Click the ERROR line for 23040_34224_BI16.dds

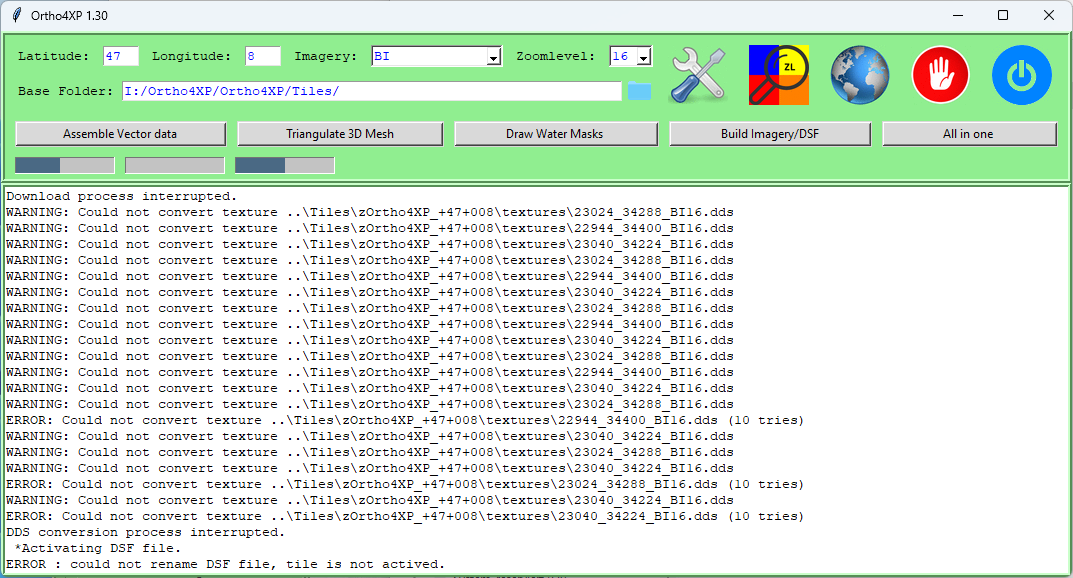point(405,516)
